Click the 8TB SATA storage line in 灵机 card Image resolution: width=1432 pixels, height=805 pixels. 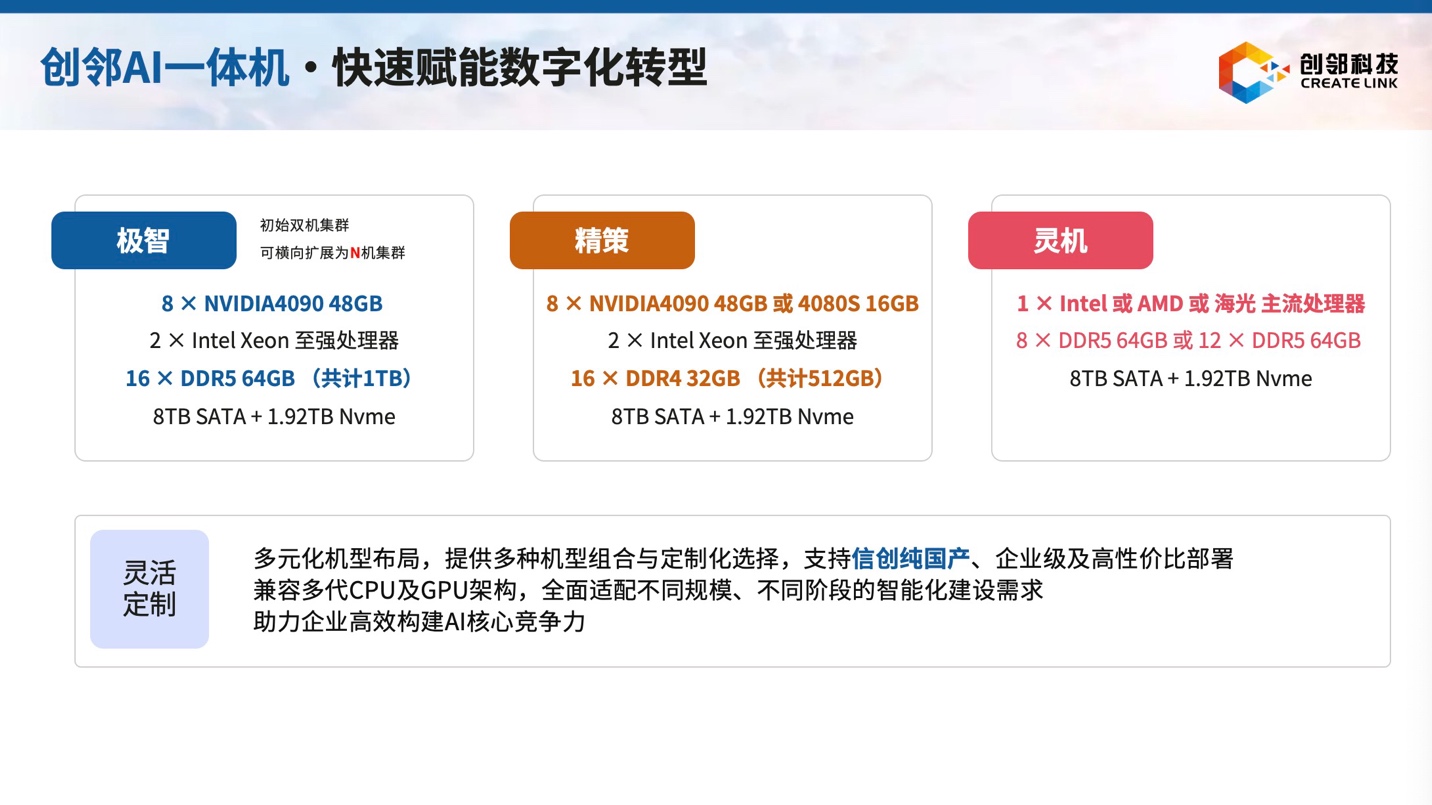1191,378
